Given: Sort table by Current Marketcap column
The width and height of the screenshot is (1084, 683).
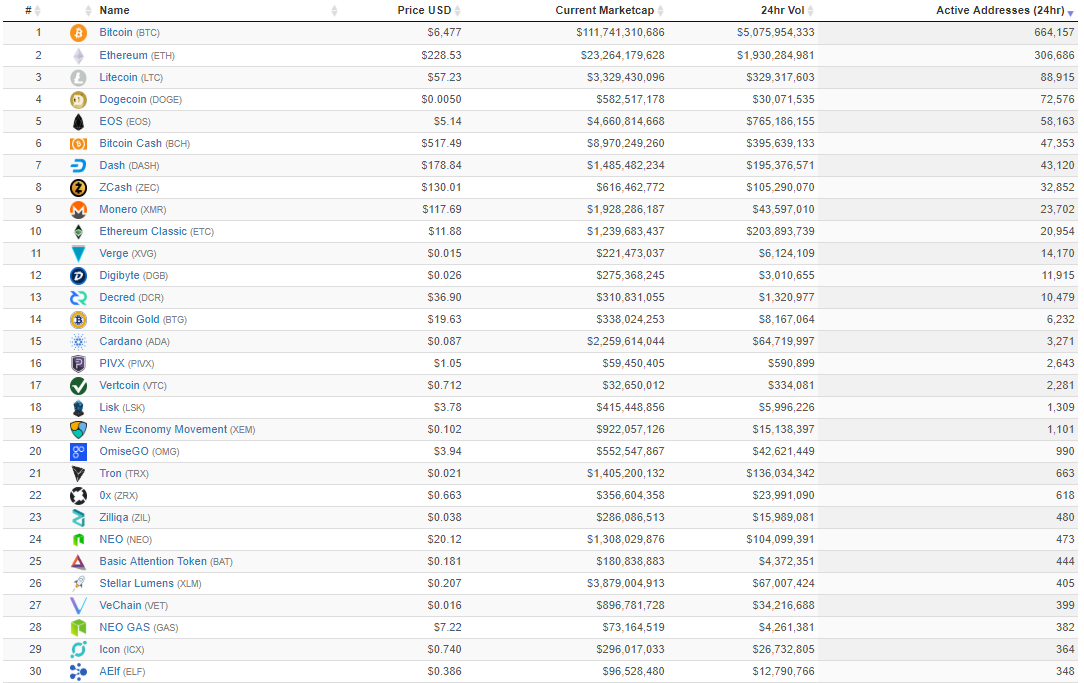Looking at the screenshot, I should 609,10.
